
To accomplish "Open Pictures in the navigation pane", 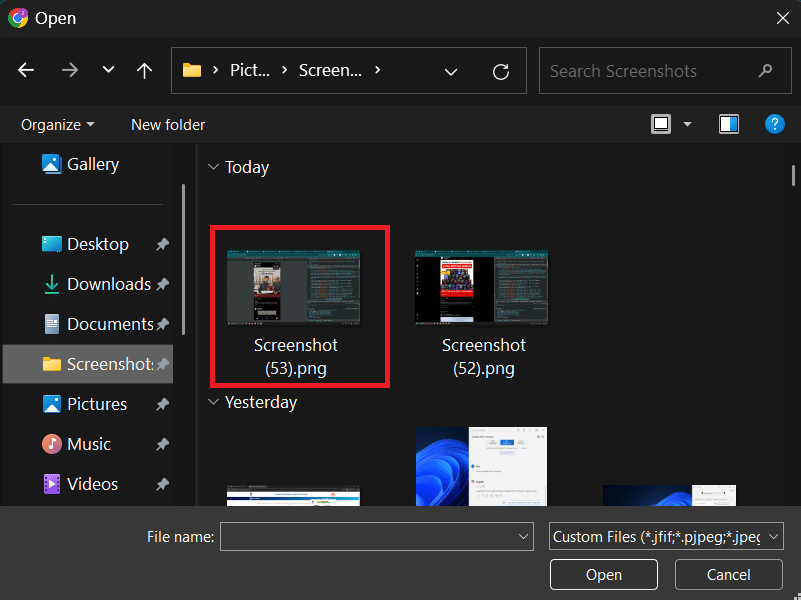I will tap(87, 404).
